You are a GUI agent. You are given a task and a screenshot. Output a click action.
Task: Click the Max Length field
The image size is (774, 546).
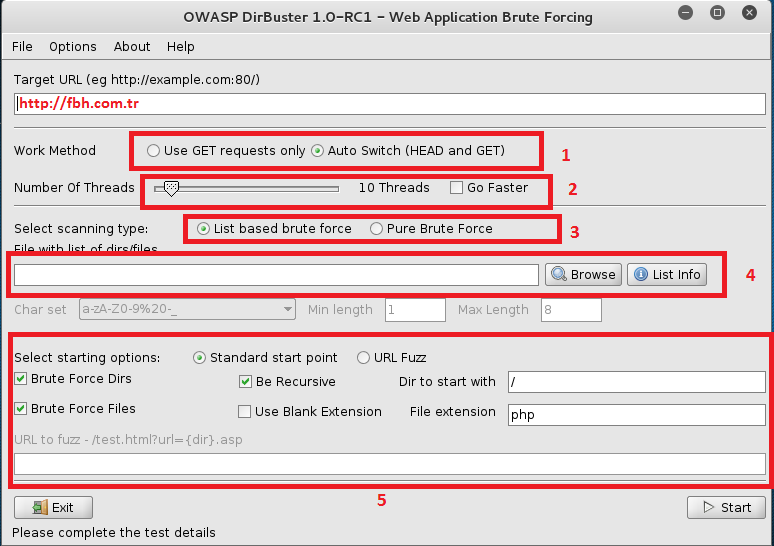pos(571,310)
